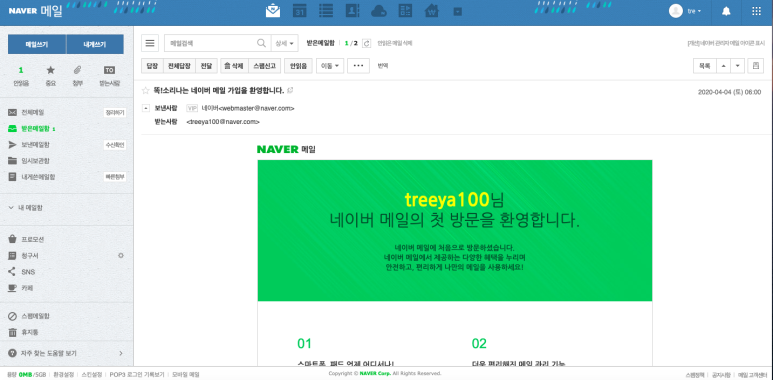Click the 환경설정 settings link in footer
The height and width of the screenshot is (380, 773).
(64, 375)
